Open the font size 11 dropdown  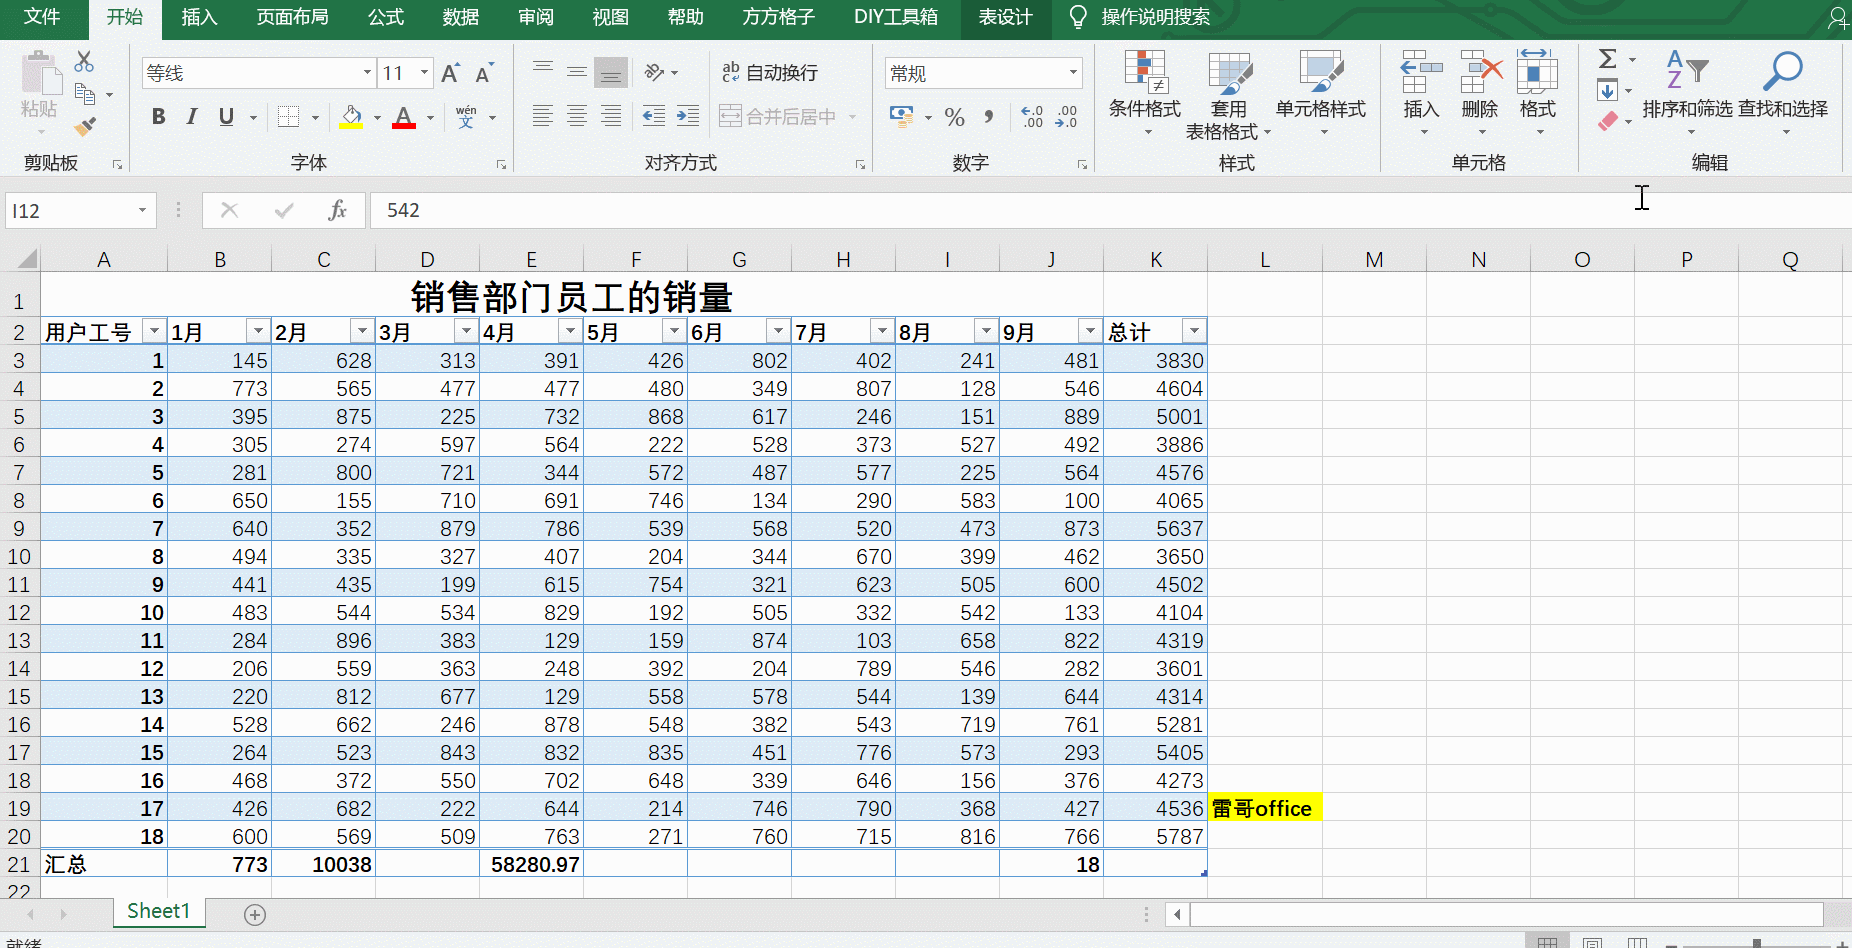tap(424, 73)
